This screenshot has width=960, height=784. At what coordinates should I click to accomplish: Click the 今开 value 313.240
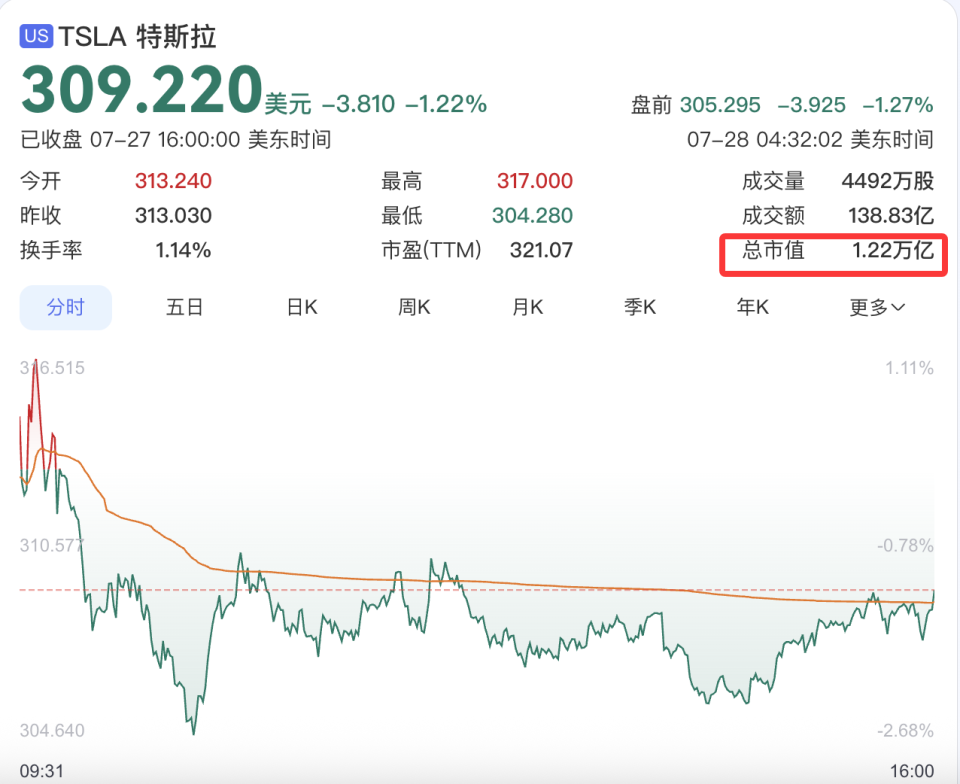(x=173, y=181)
